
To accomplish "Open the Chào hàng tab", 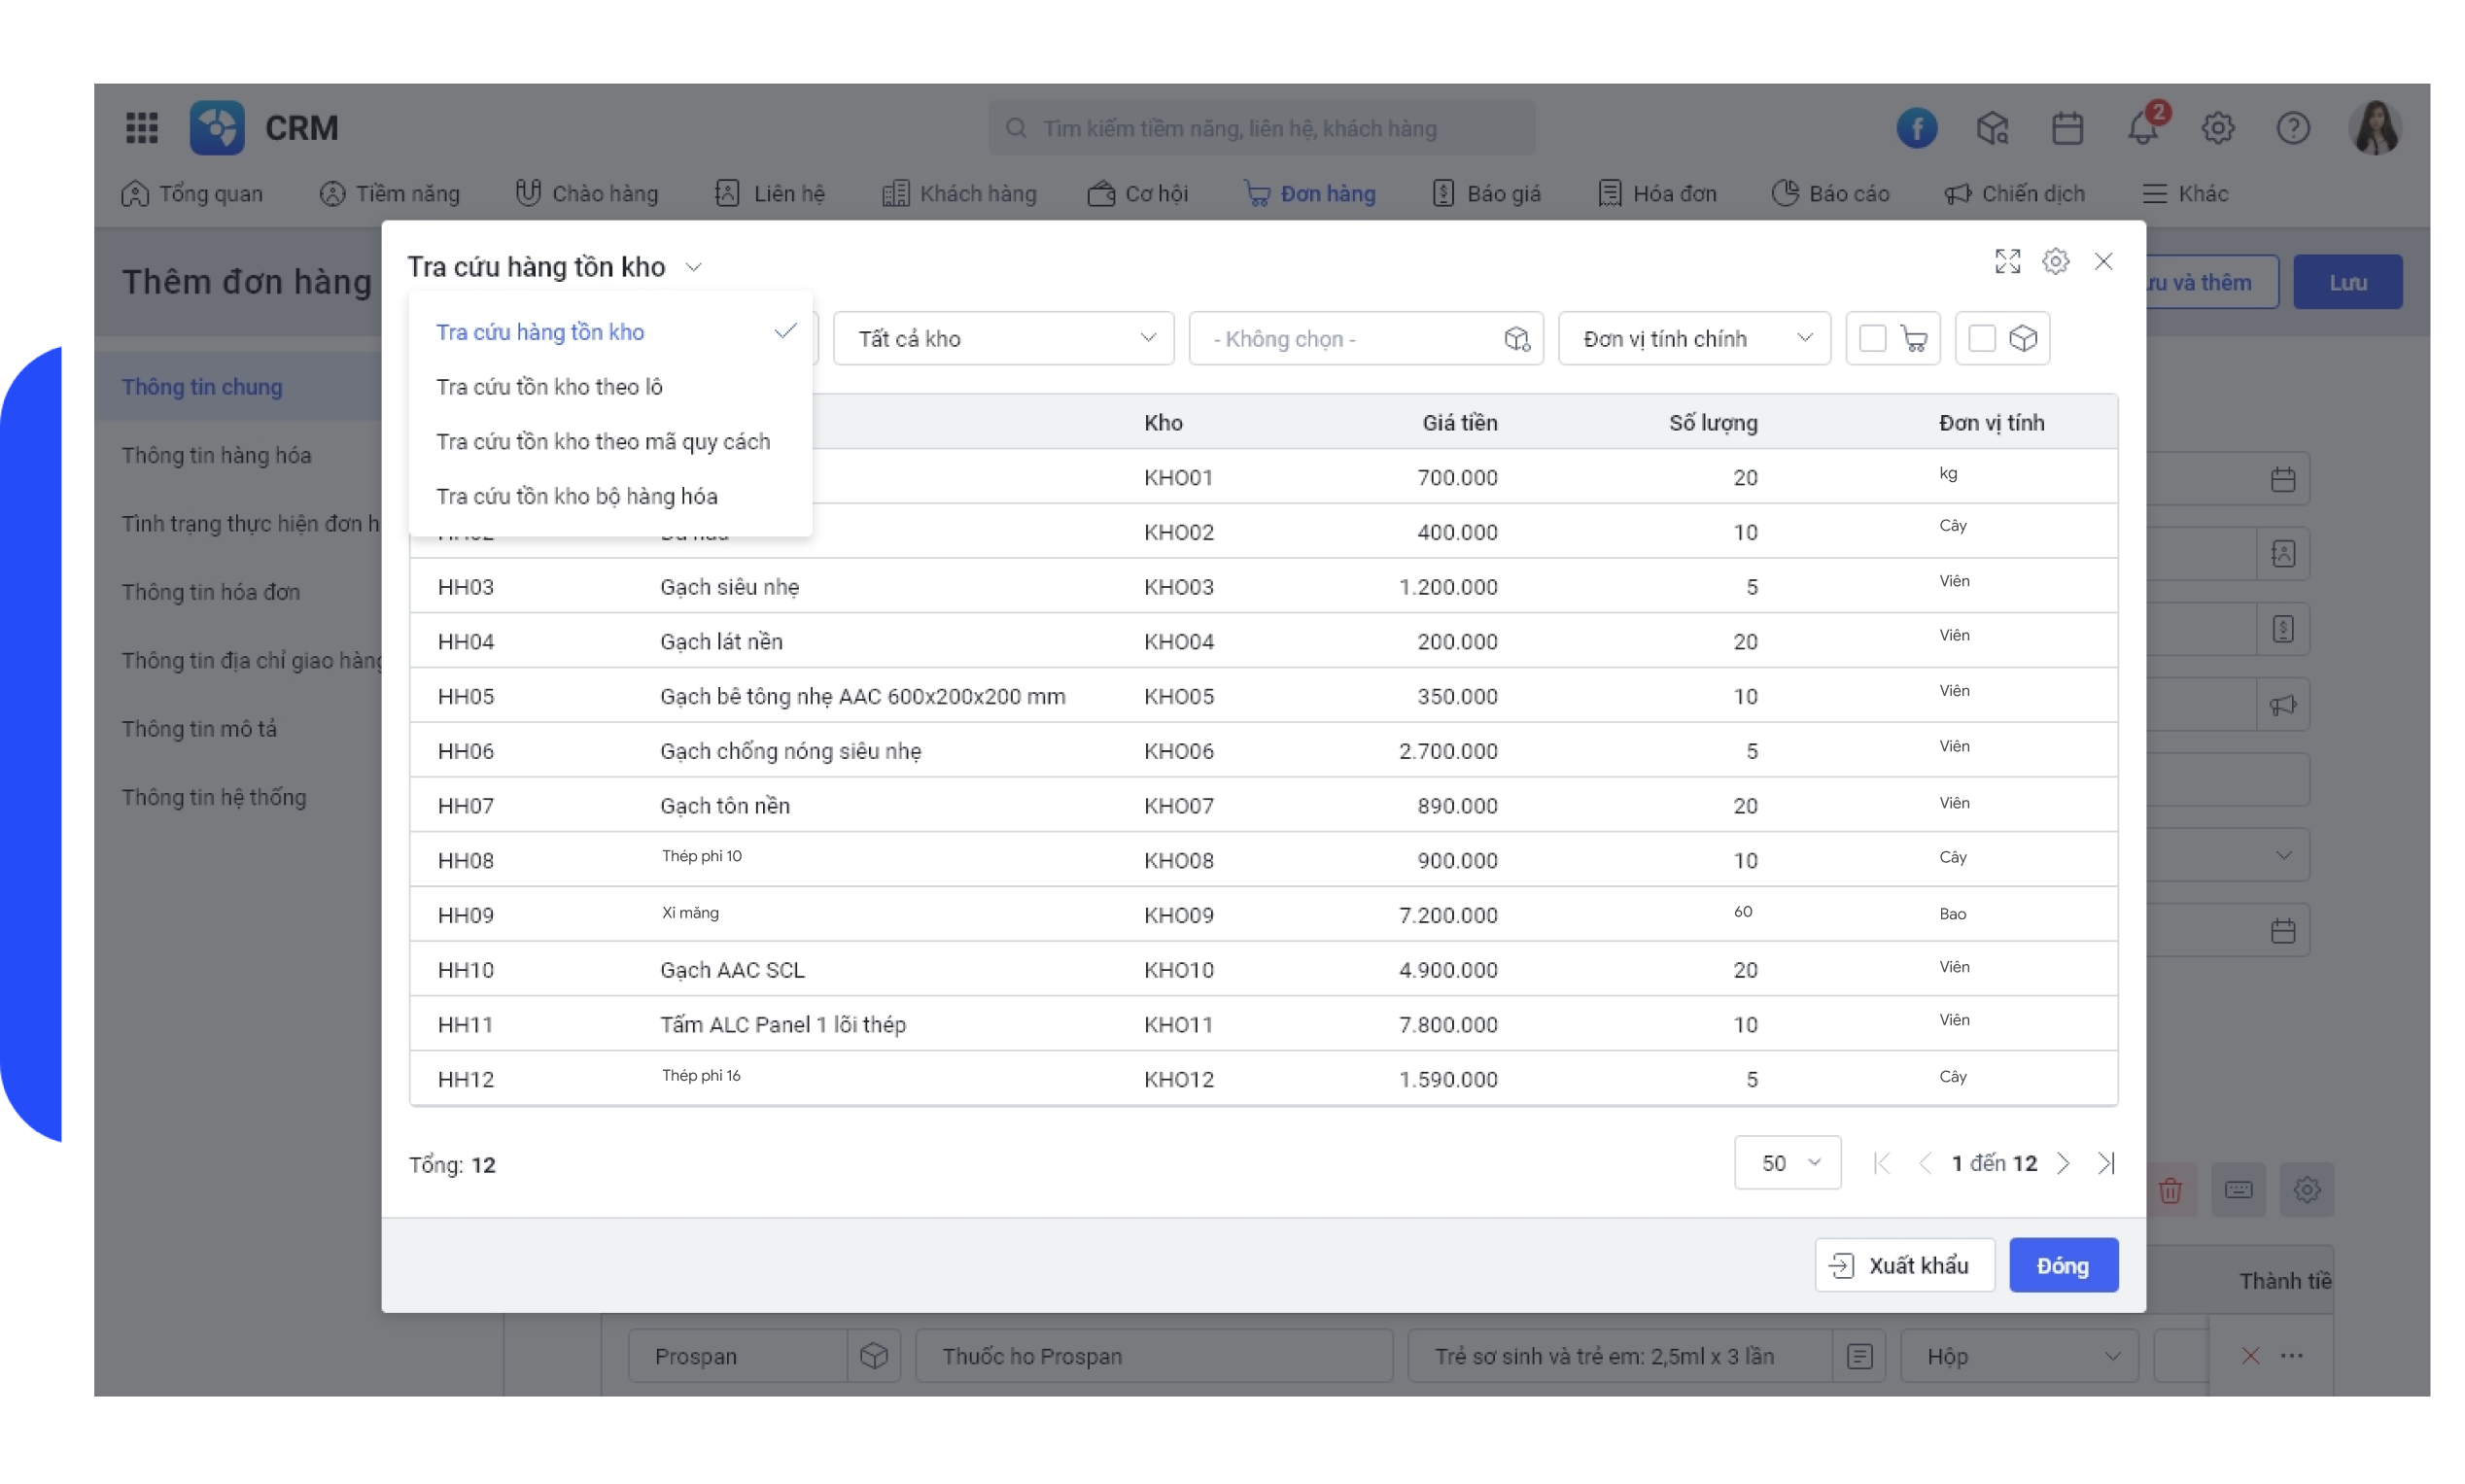I will (586, 193).
